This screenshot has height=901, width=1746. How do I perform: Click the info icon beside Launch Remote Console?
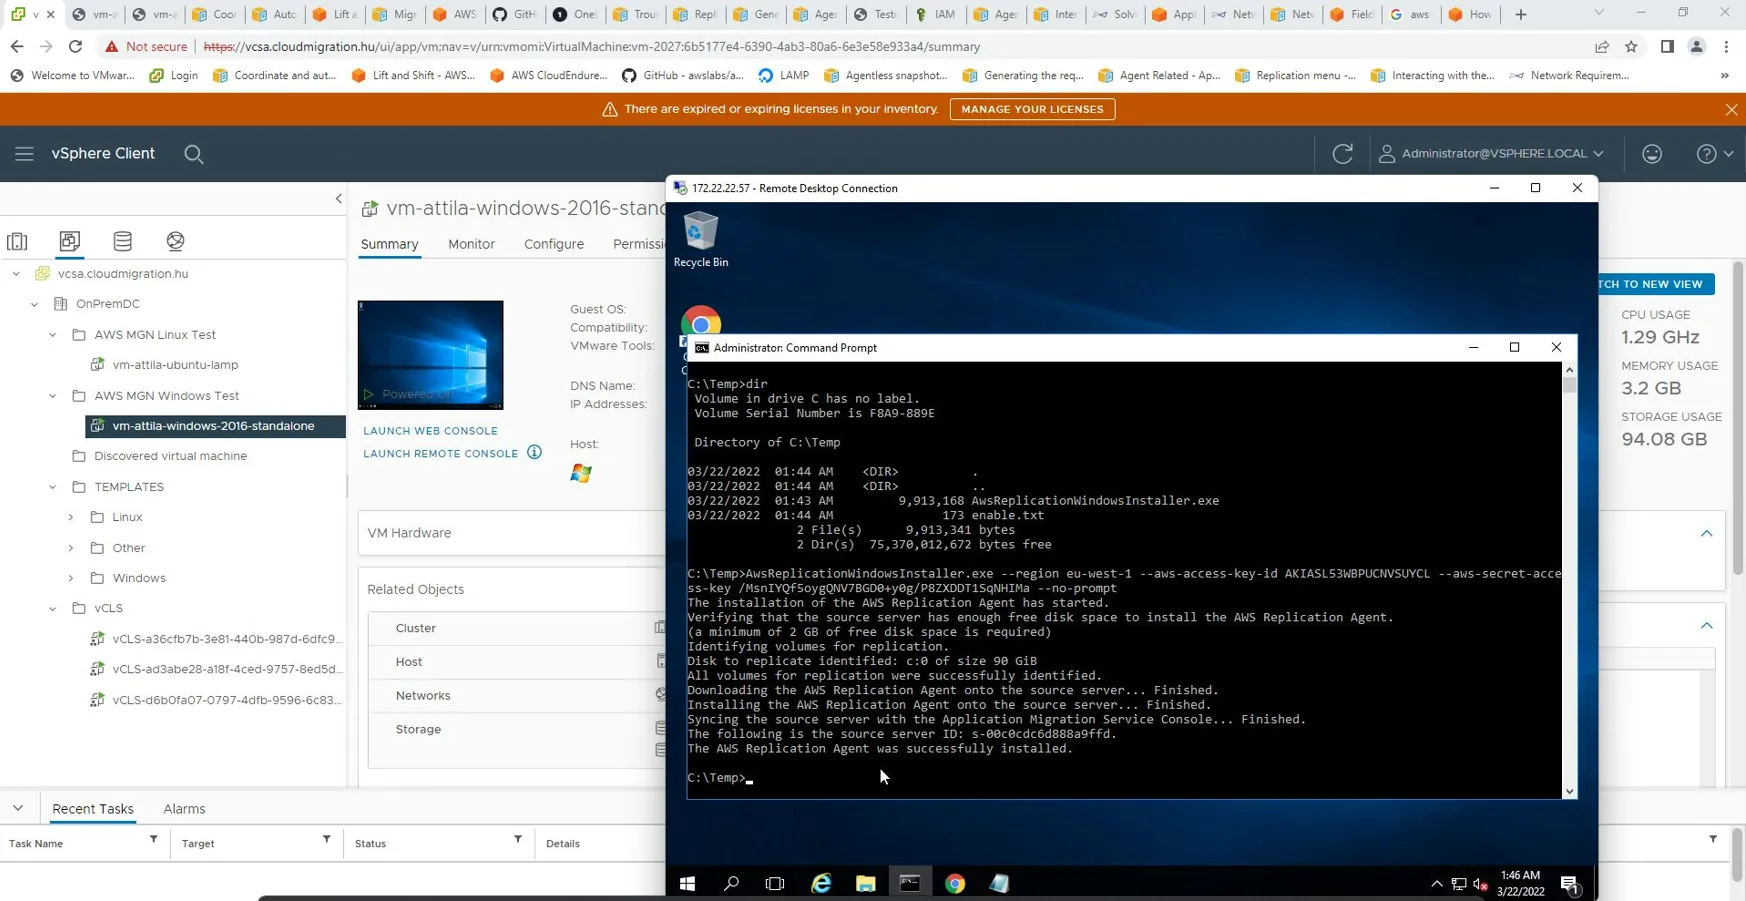click(535, 452)
